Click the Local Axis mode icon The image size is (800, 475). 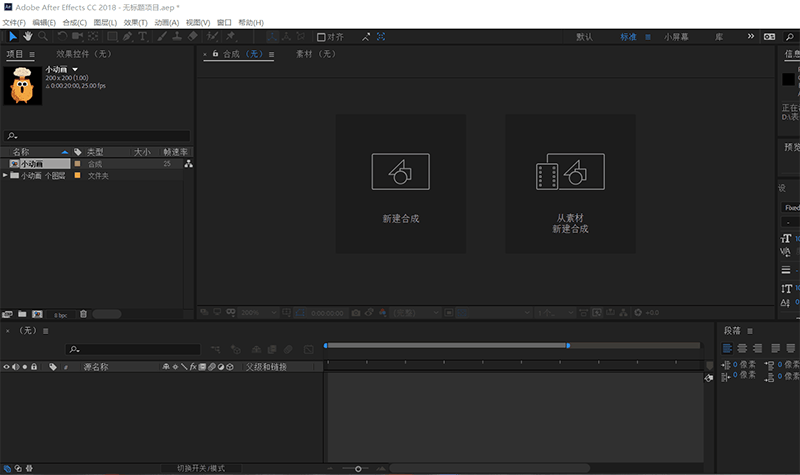click(x=272, y=36)
